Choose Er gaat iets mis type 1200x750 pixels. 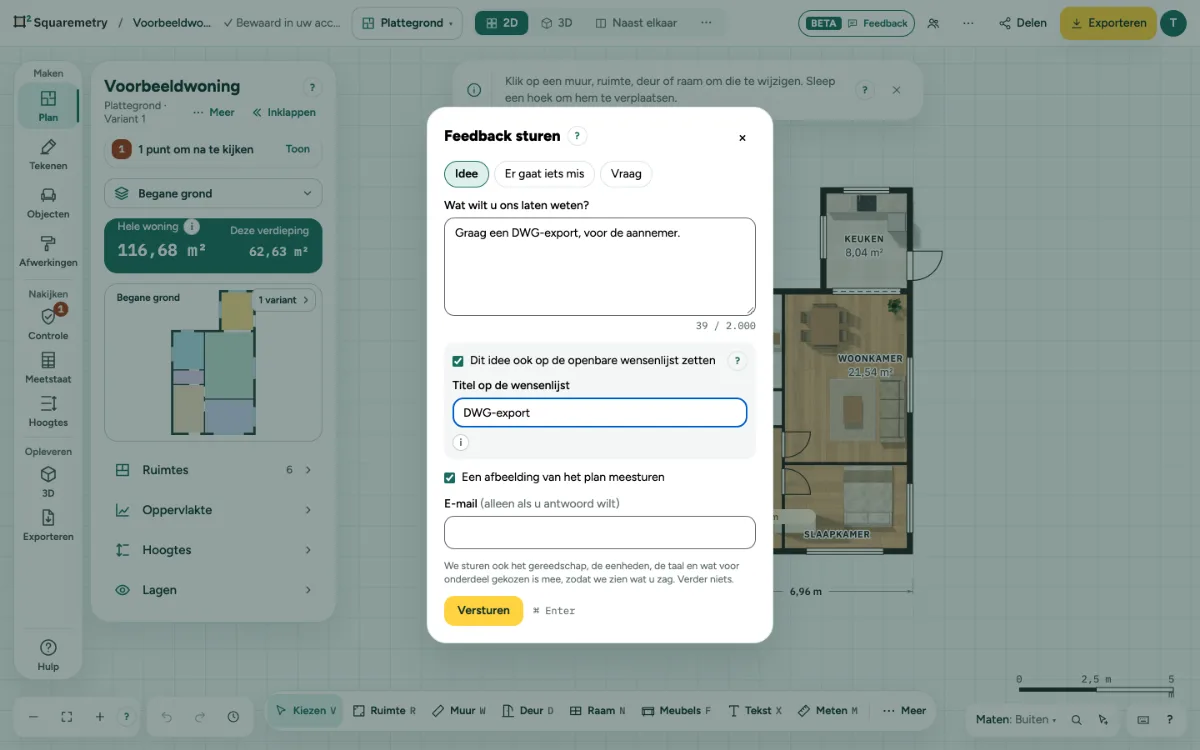click(x=544, y=174)
